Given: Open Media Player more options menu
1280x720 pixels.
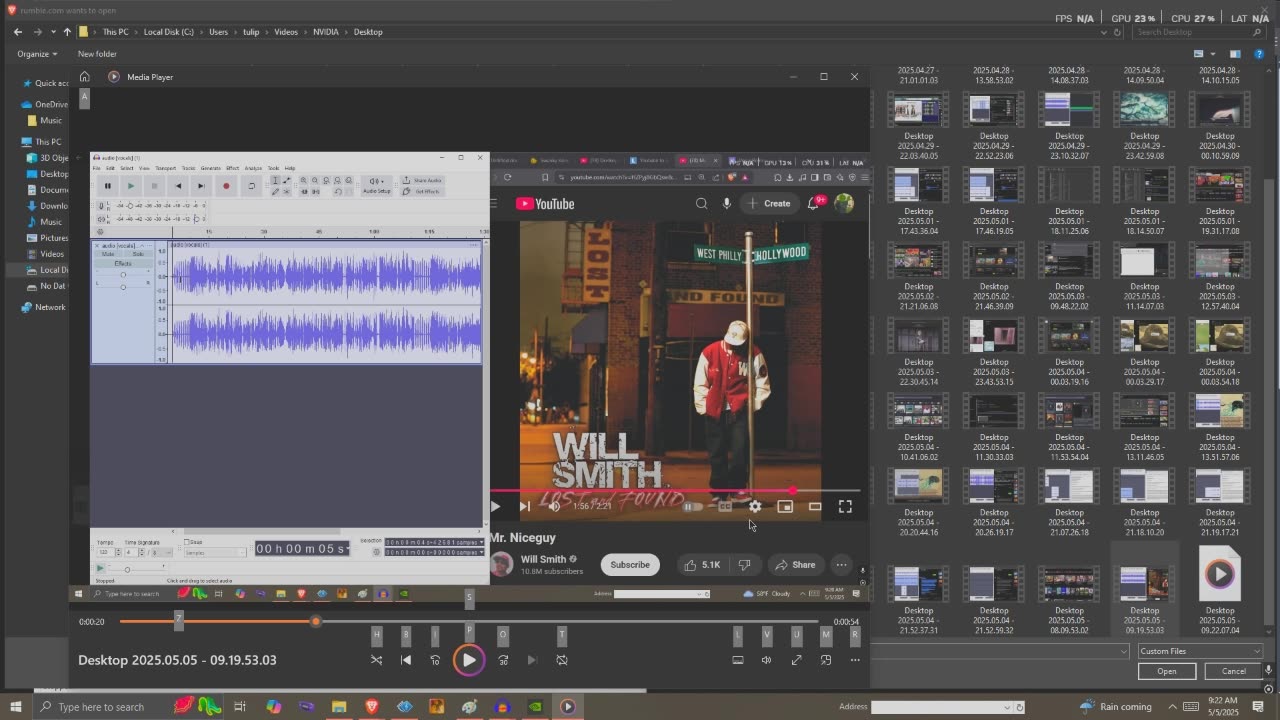Looking at the screenshot, I should 855,660.
